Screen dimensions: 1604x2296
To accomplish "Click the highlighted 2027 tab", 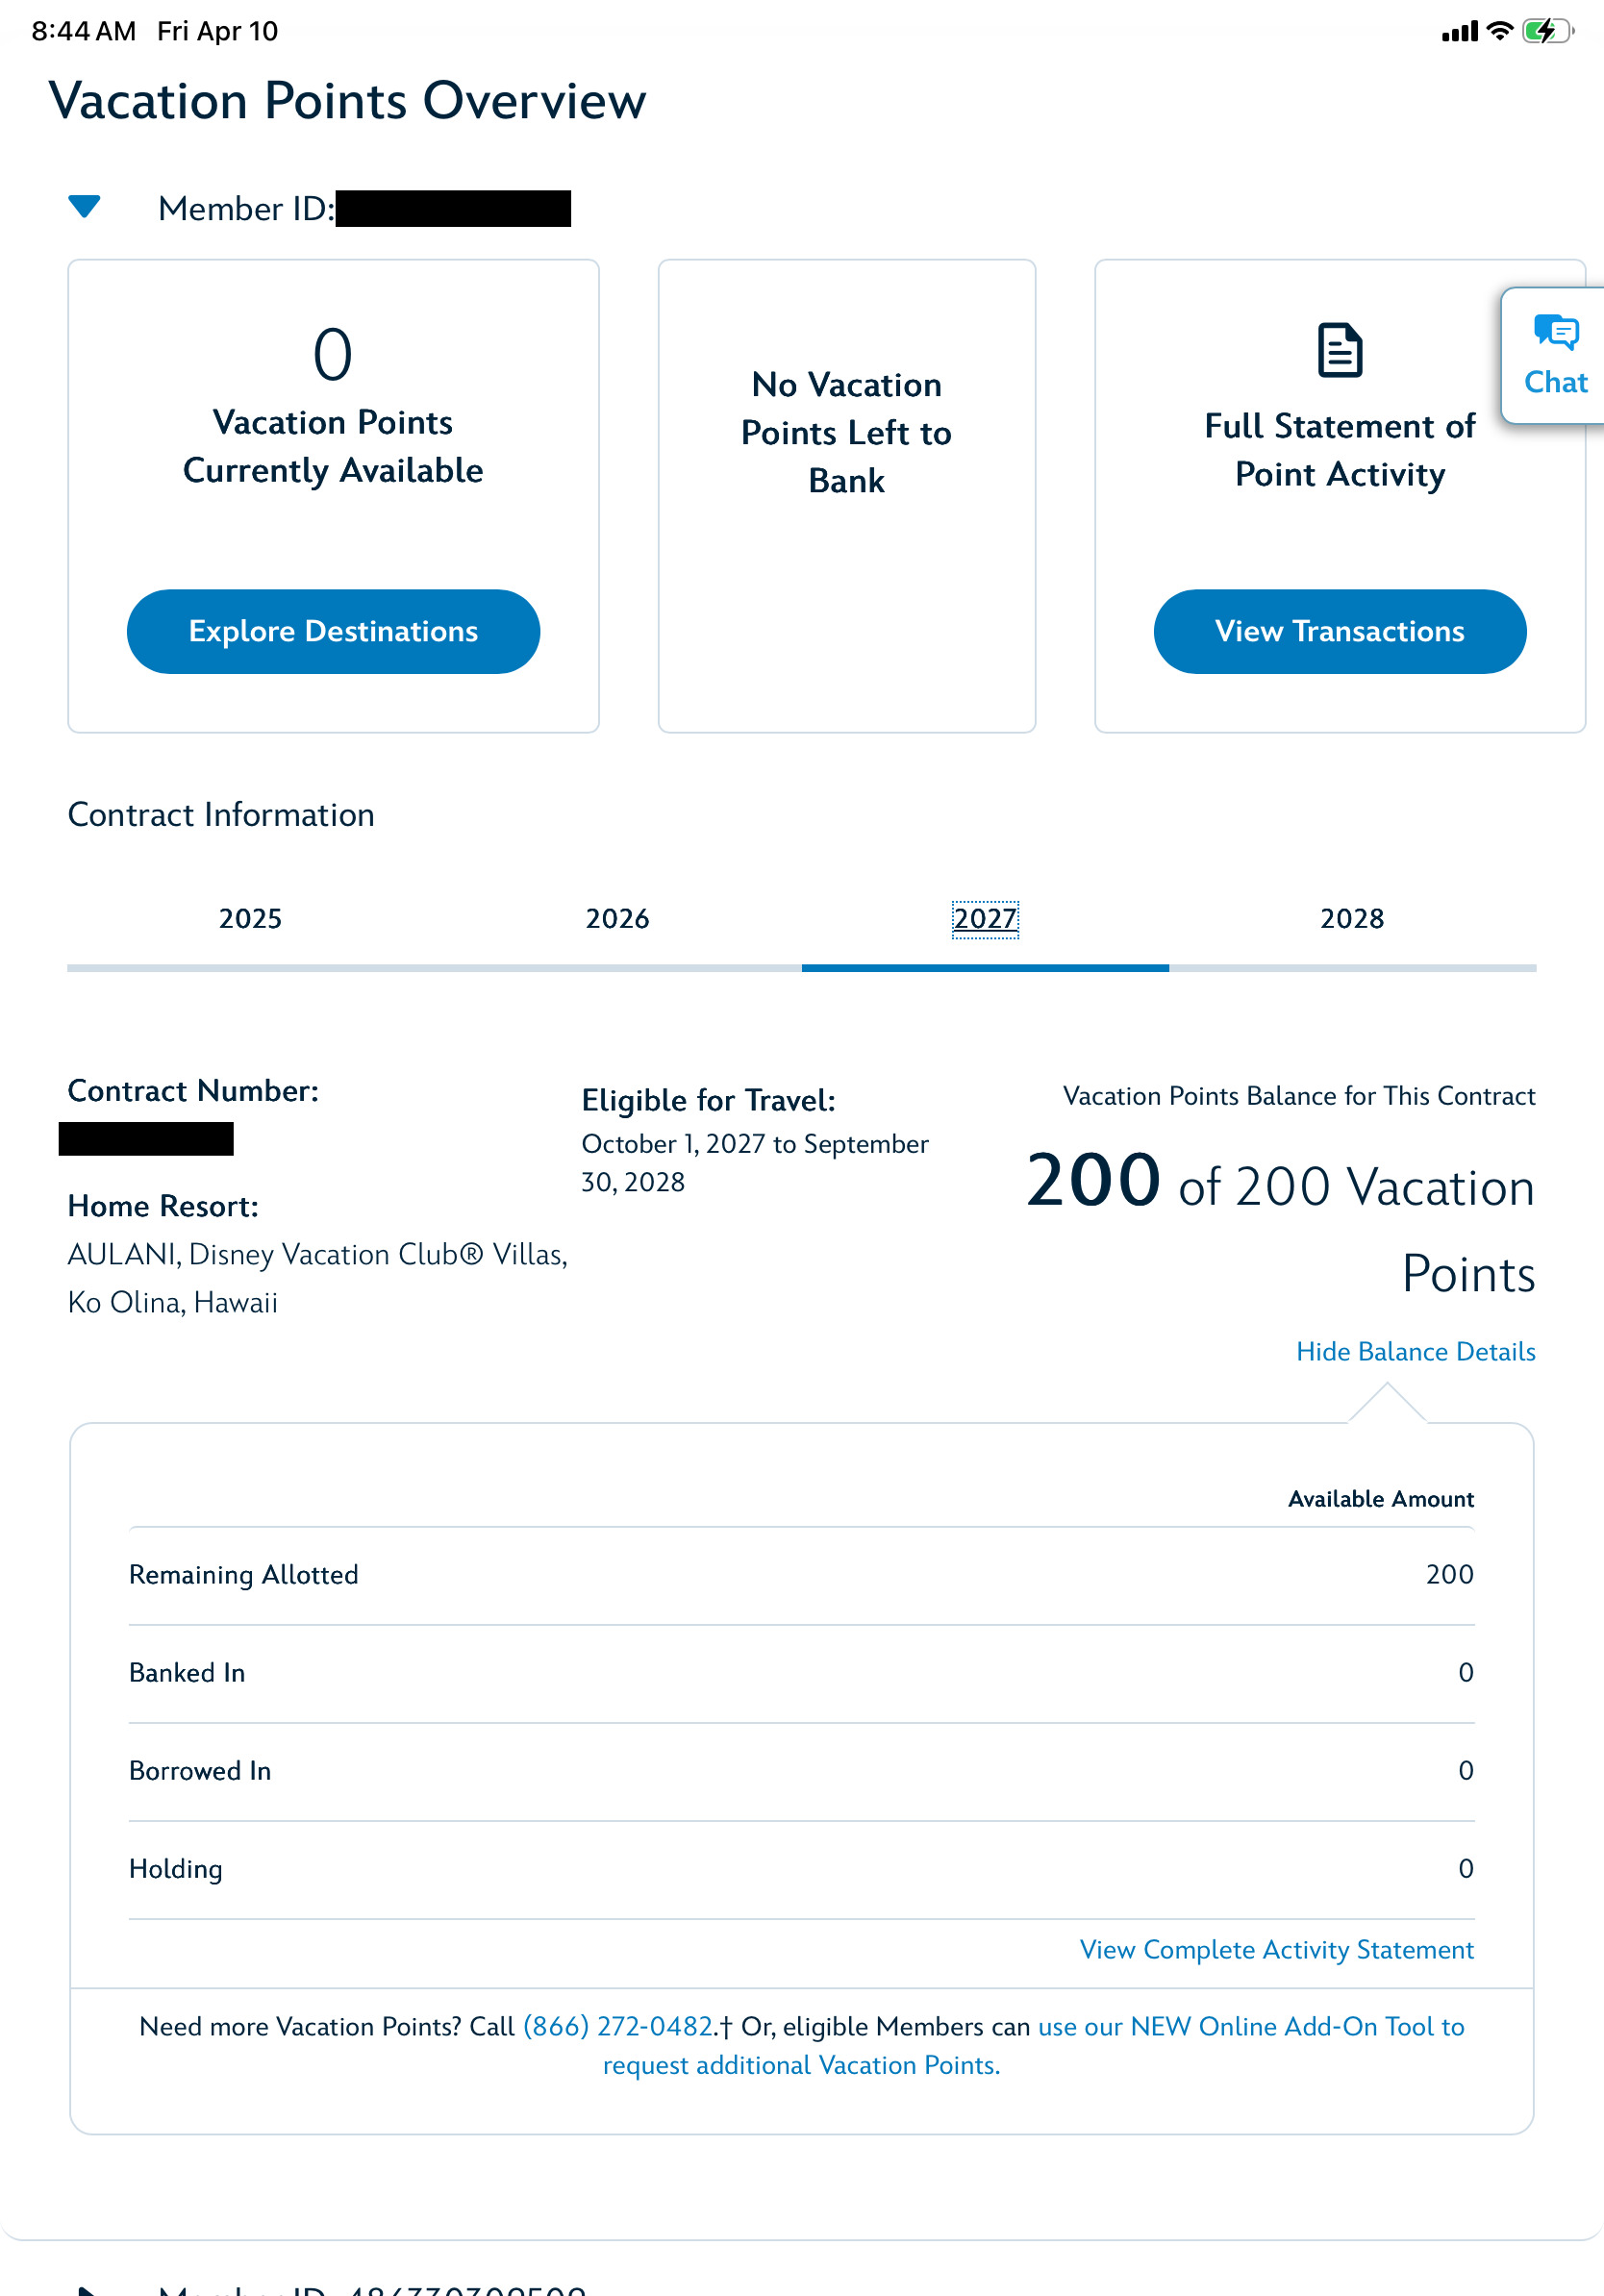I will coord(984,918).
